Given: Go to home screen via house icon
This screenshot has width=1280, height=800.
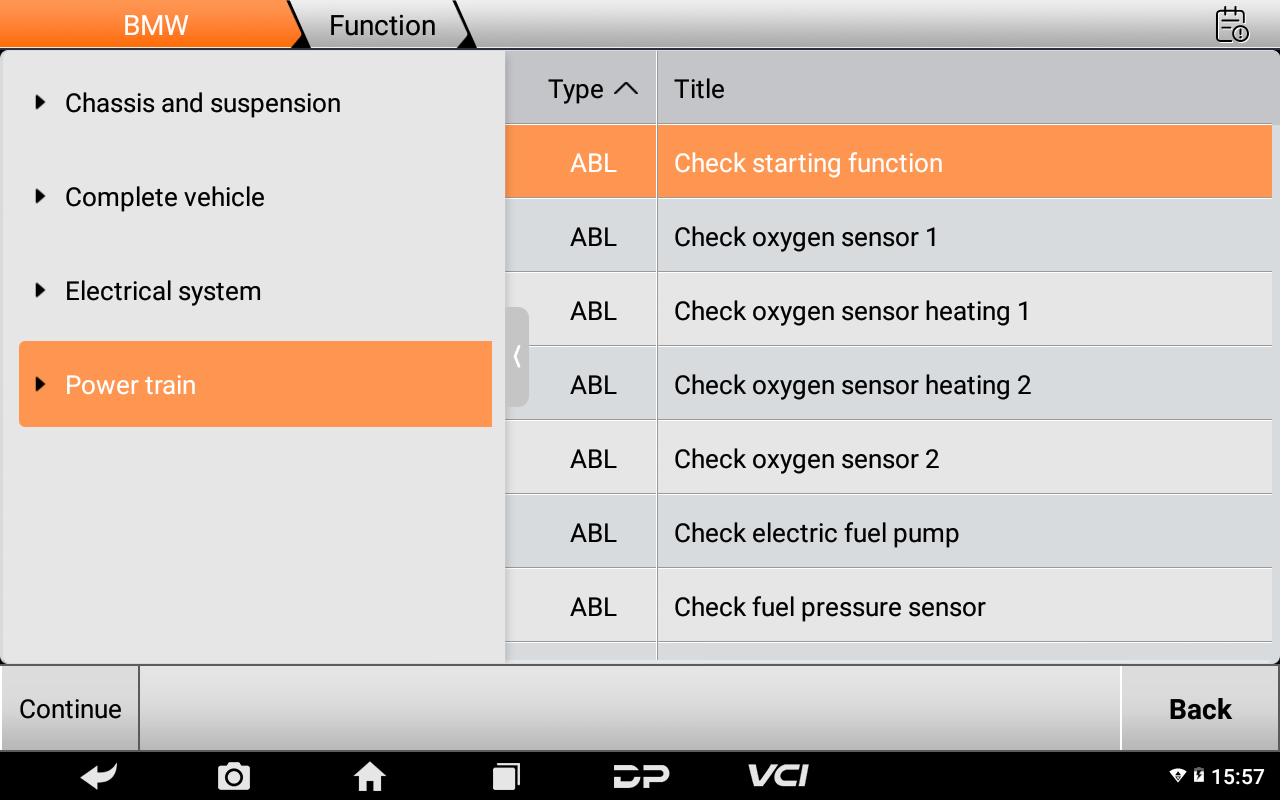Looking at the screenshot, I should click(x=370, y=776).
